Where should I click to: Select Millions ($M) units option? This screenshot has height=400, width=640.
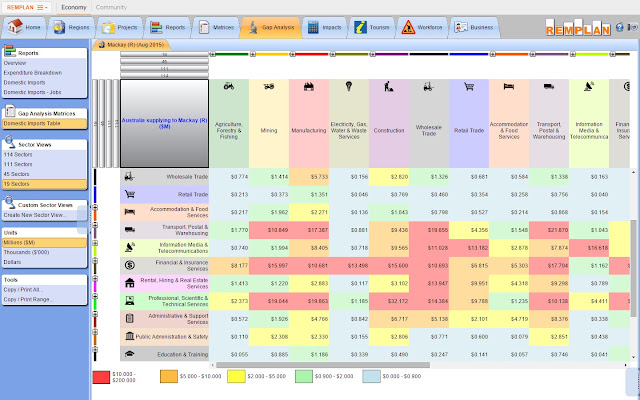[44, 242]
